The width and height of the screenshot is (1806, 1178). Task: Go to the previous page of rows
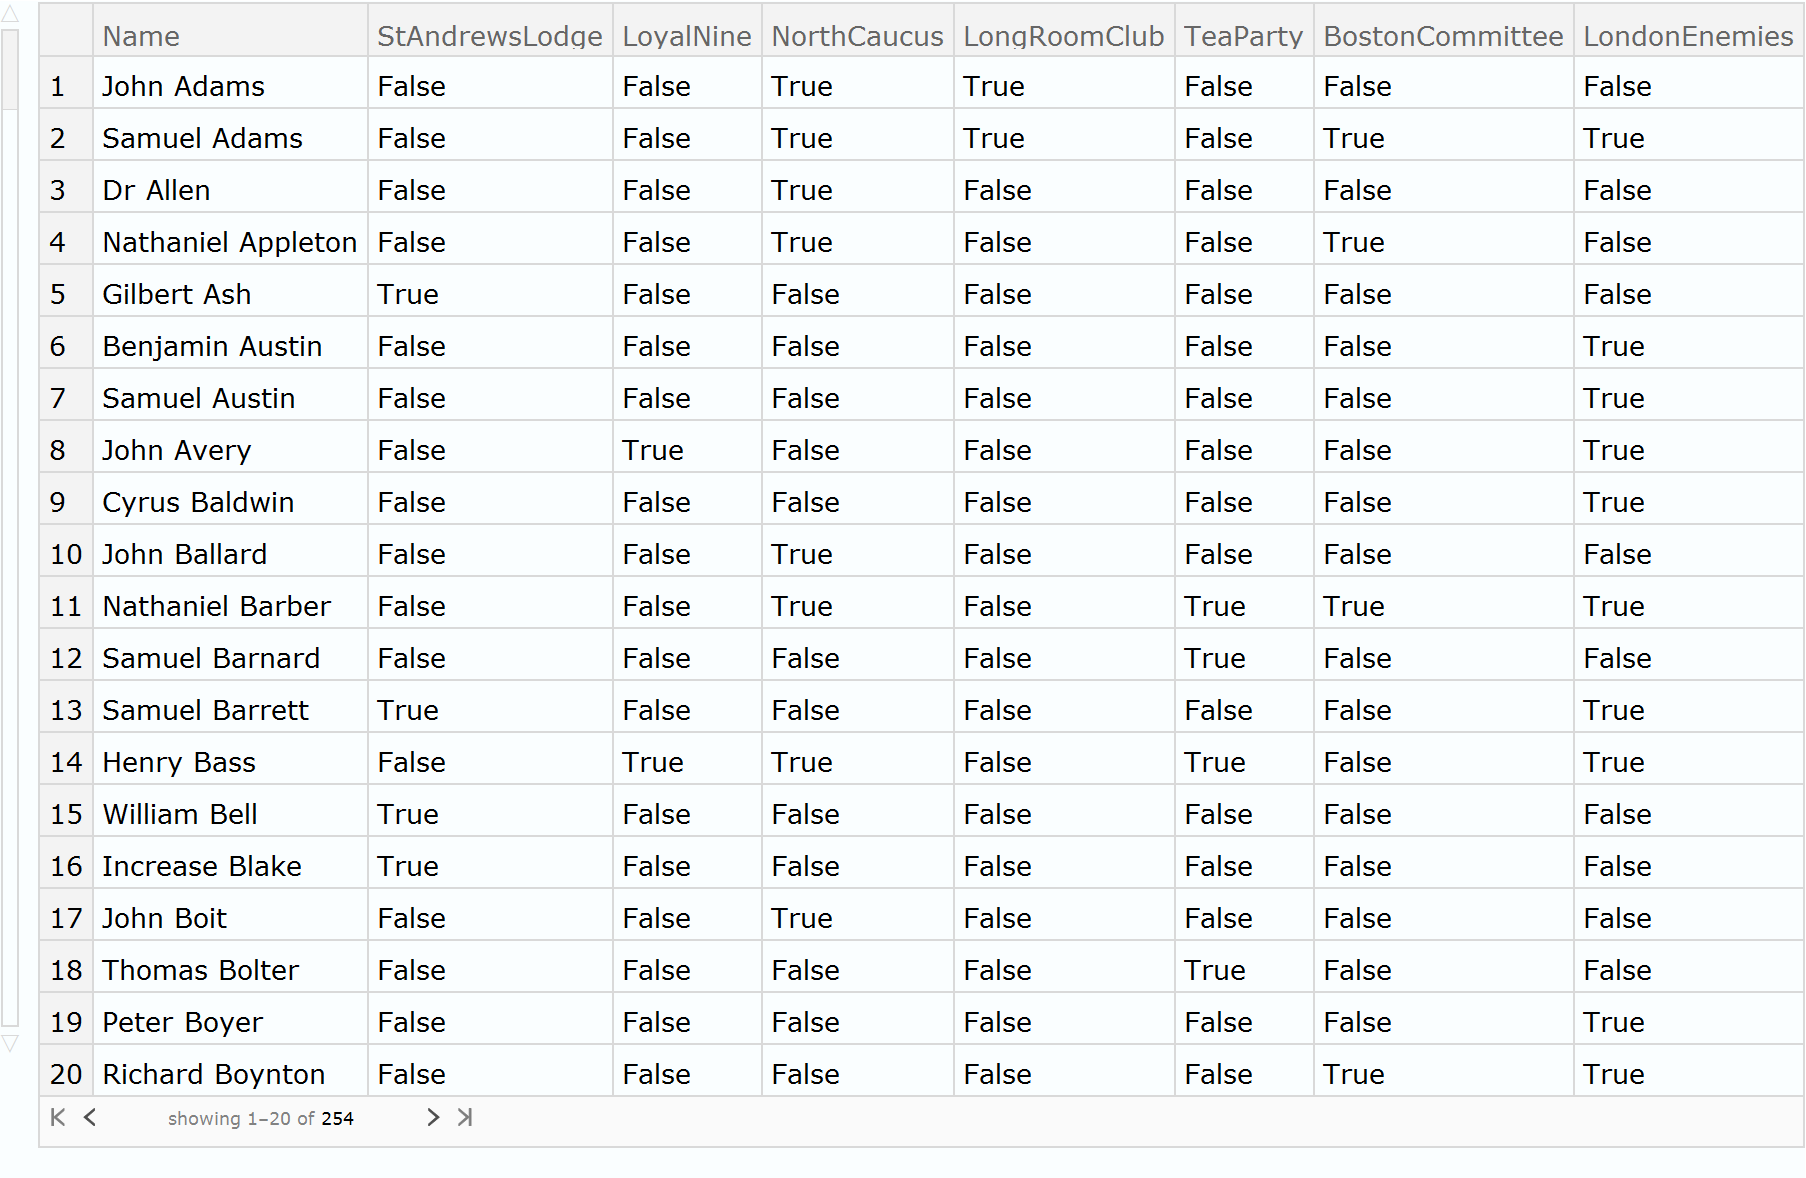[90, 1118]
